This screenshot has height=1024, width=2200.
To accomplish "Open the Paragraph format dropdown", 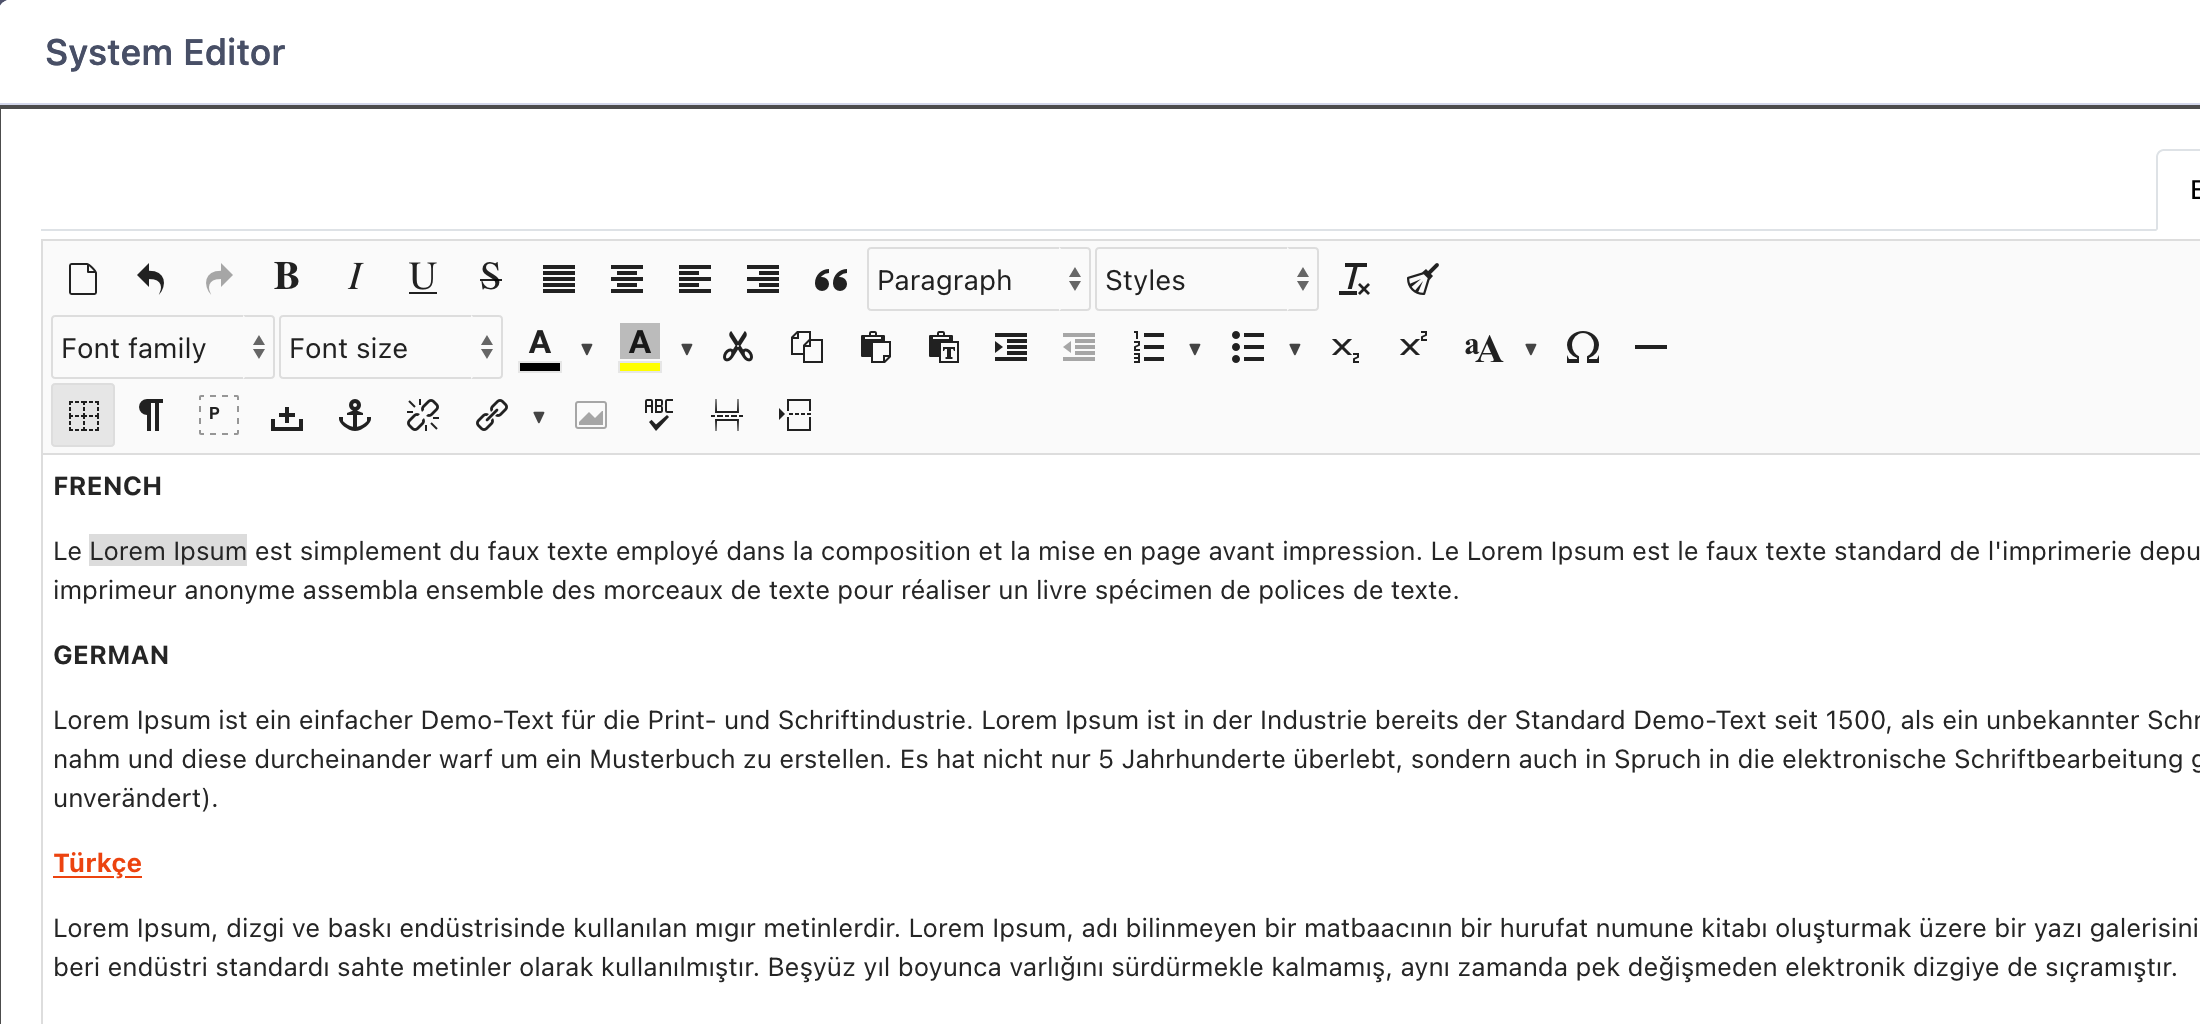I will click(978, 280).
